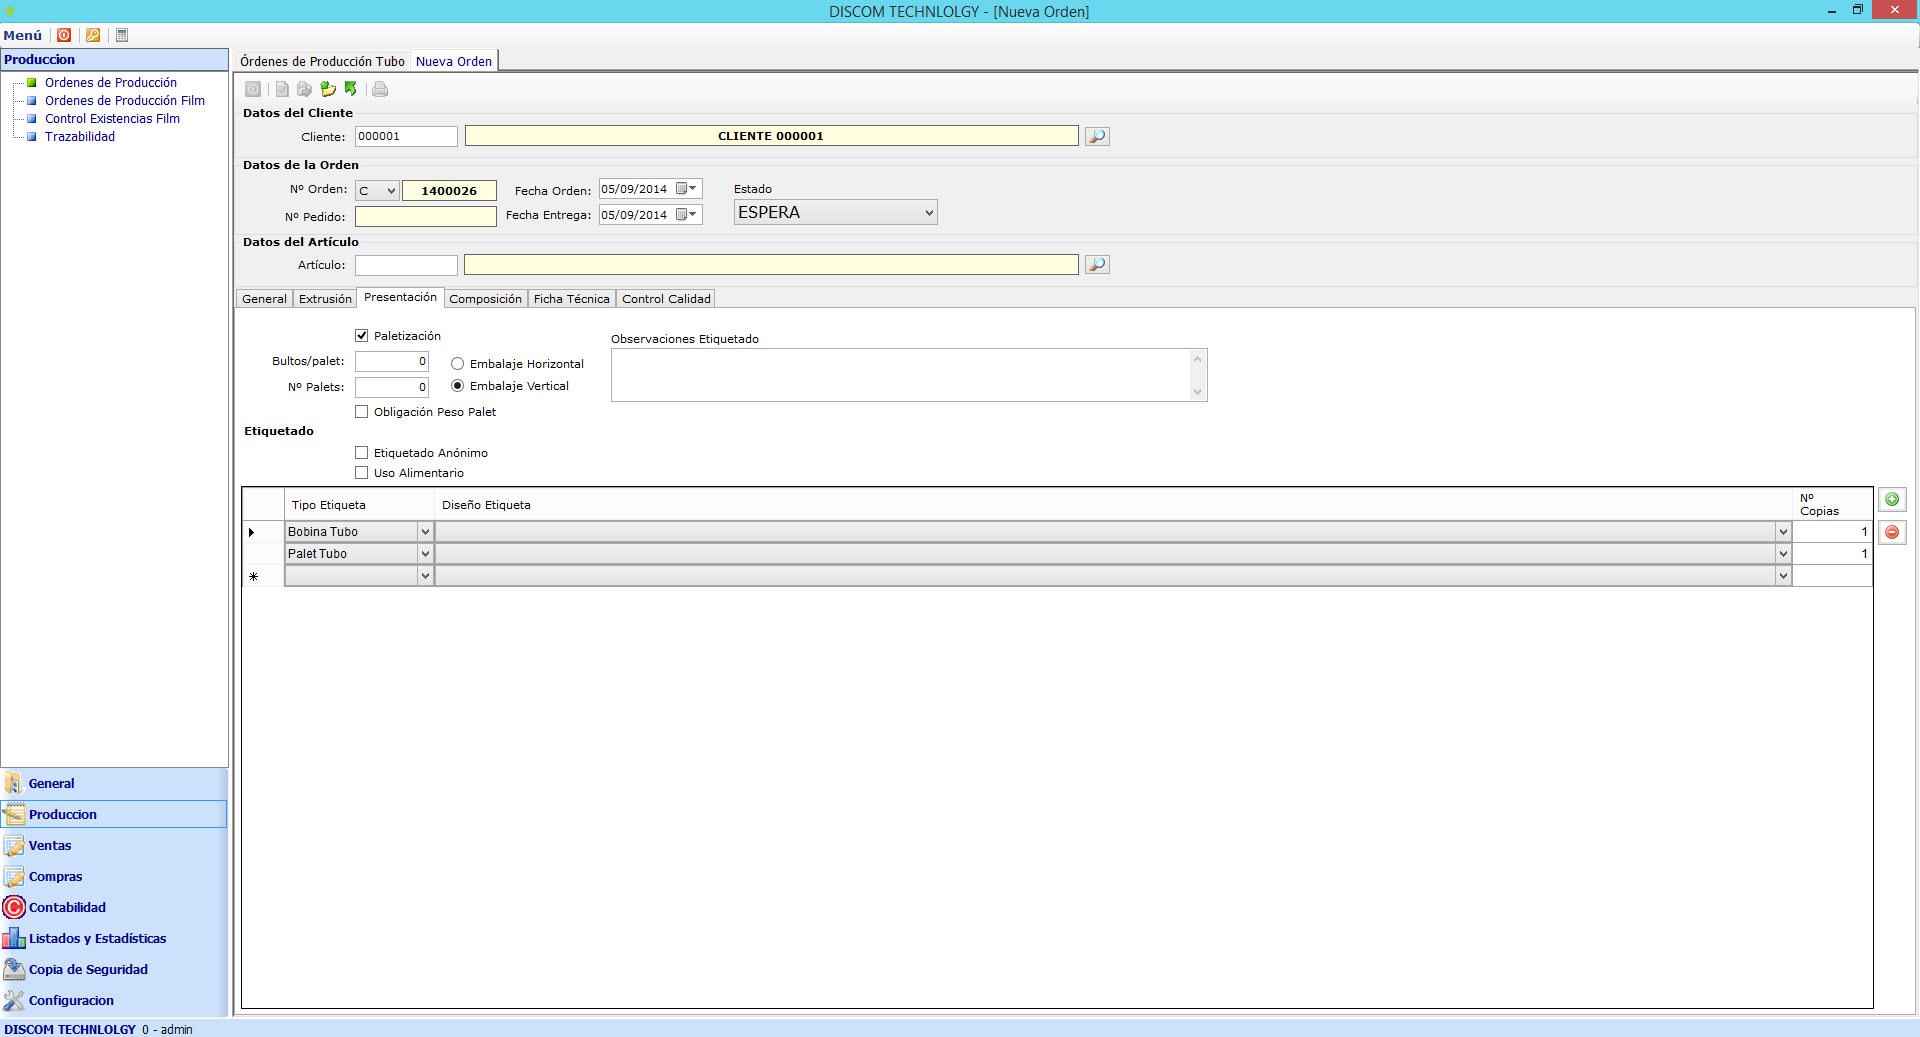Uncheck the Paletización checkbox
Viewport: 1920px width, 1037px height.
click(x=362, y=336)
